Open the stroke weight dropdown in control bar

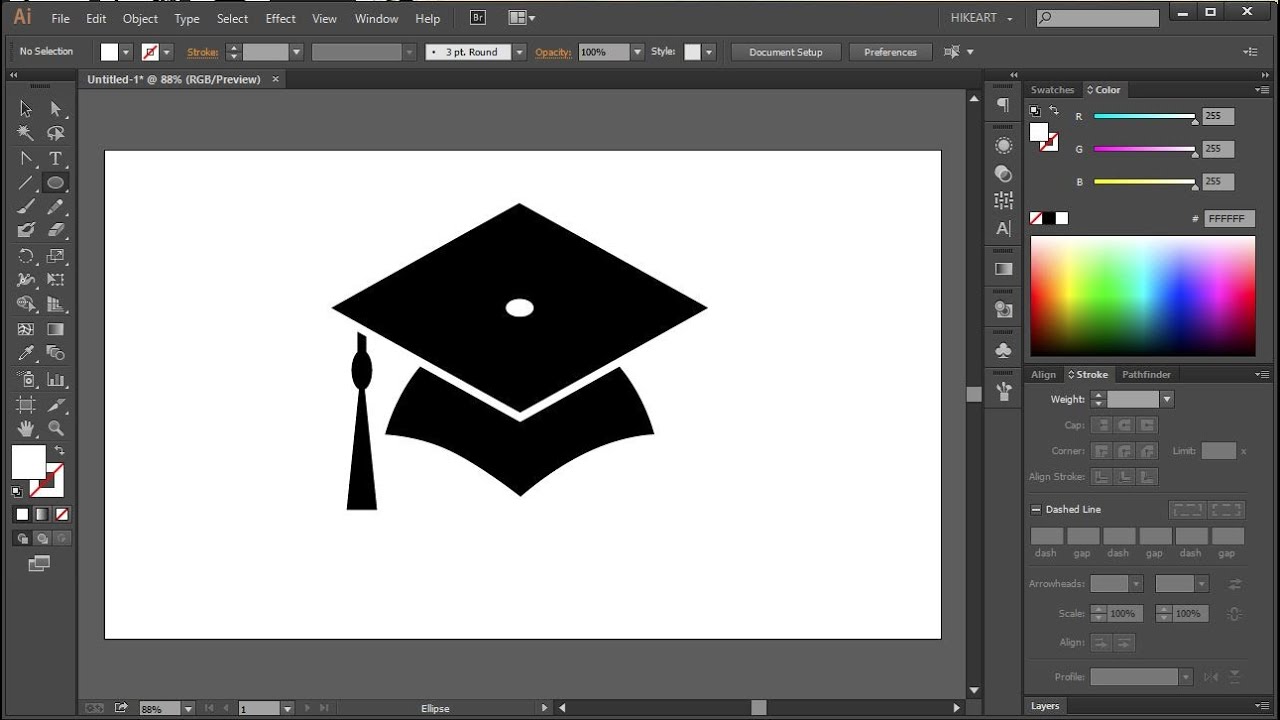[x=296, y=52]
